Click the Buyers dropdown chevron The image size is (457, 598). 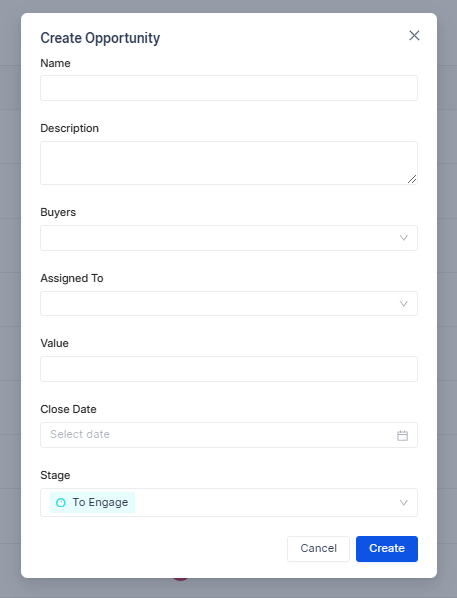pos(403,238)
